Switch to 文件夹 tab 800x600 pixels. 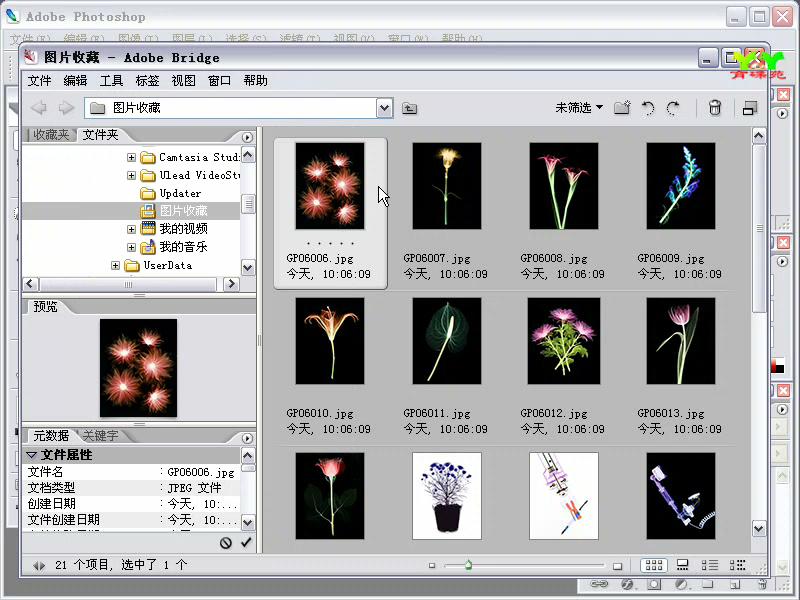tap(101, 135)
